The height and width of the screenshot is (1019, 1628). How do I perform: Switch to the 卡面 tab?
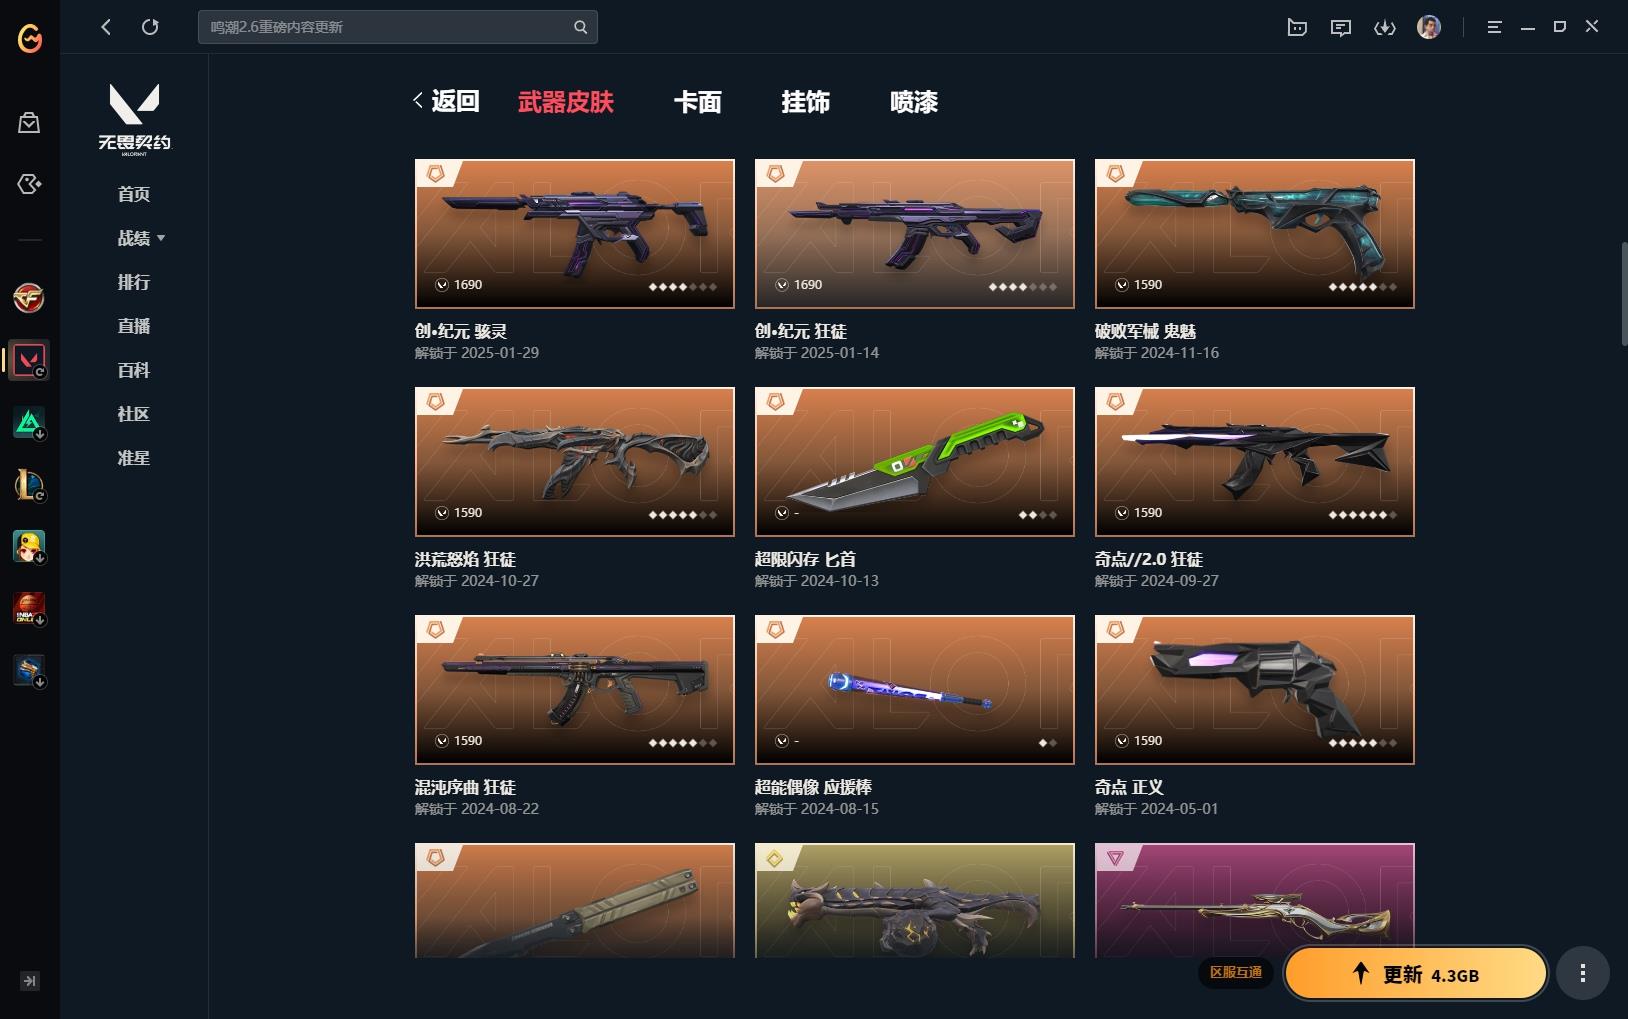tap(697, 102)
